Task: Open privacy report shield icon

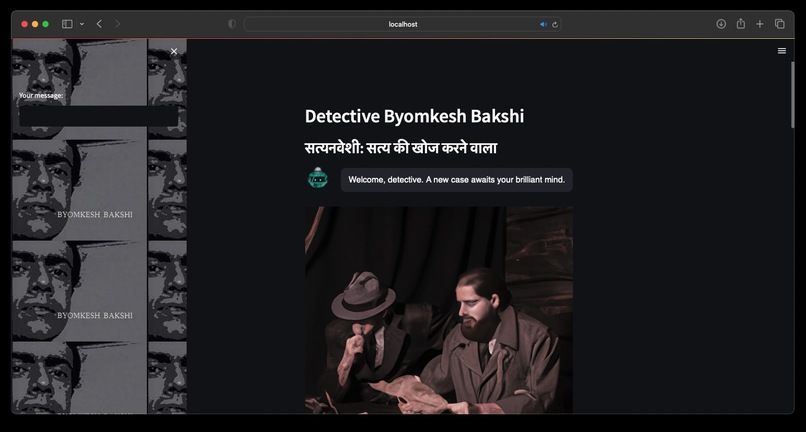Action: click(x=232, y=24)
